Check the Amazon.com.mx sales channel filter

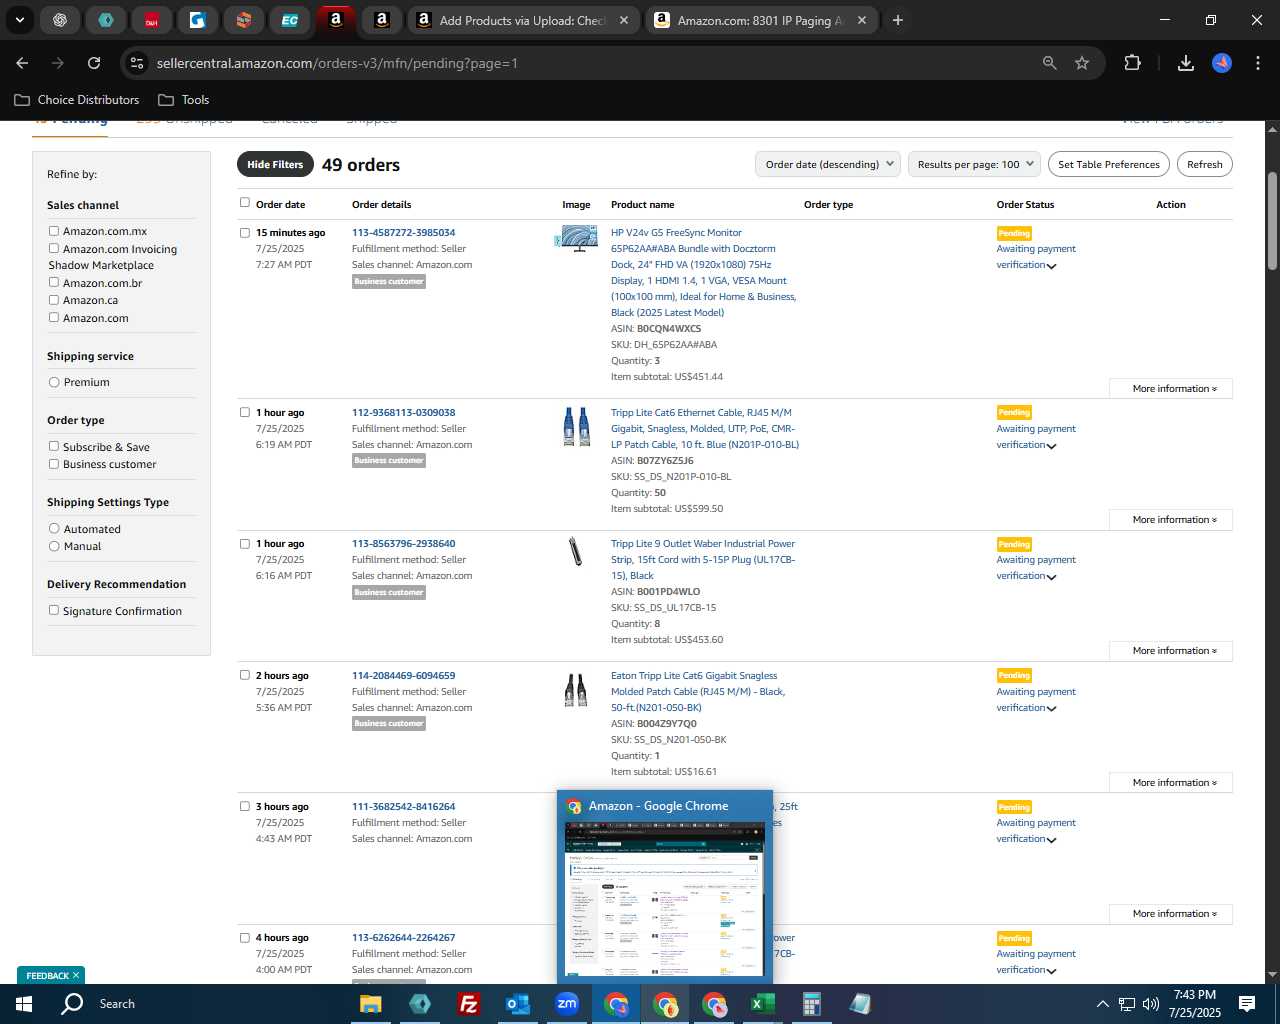pyautogui.click(x=54, y=231)
